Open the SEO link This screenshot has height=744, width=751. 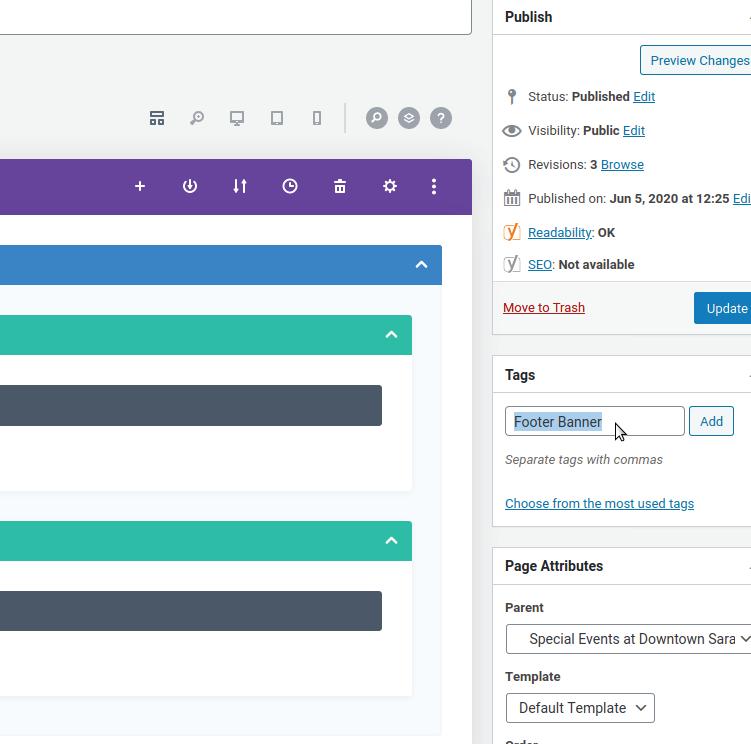(x=540, y=264)
